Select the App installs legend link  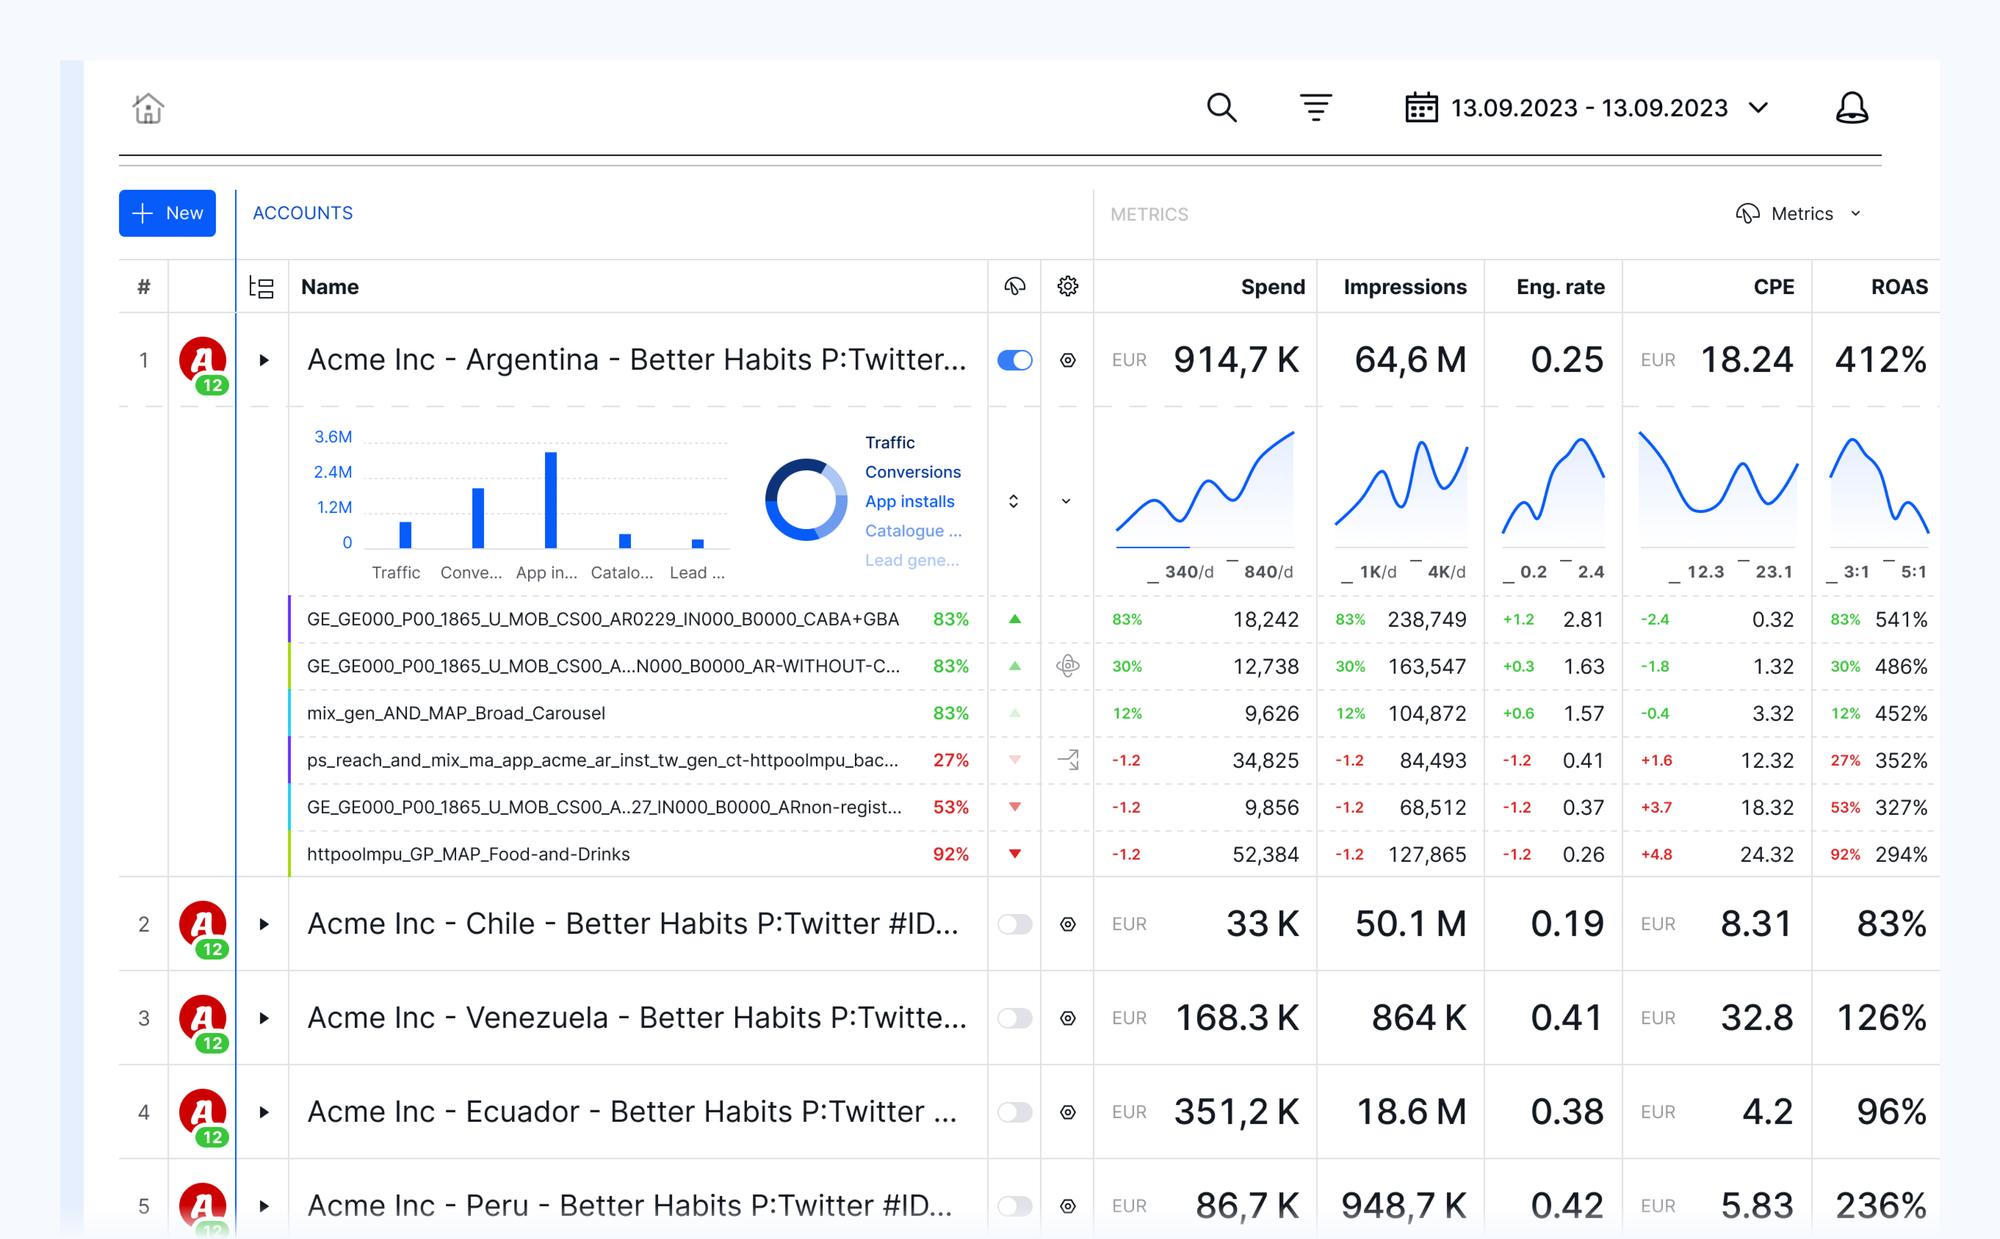(909, 501)
